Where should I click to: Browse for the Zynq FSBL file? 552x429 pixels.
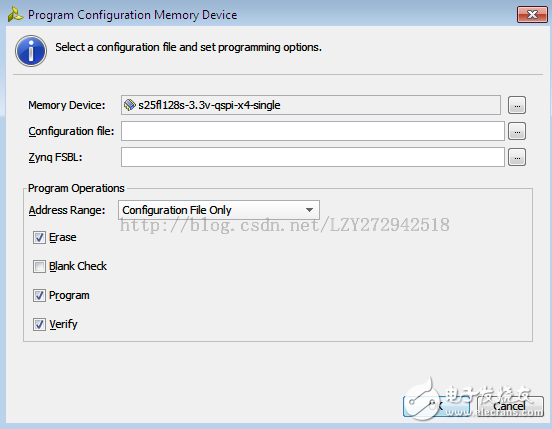[x=517, y=157]
